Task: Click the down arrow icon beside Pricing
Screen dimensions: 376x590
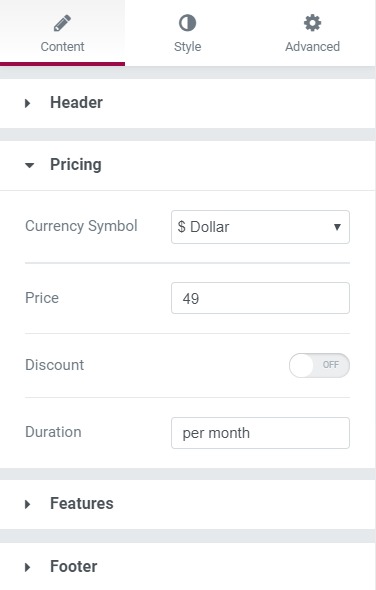Action: pos(29,165)
